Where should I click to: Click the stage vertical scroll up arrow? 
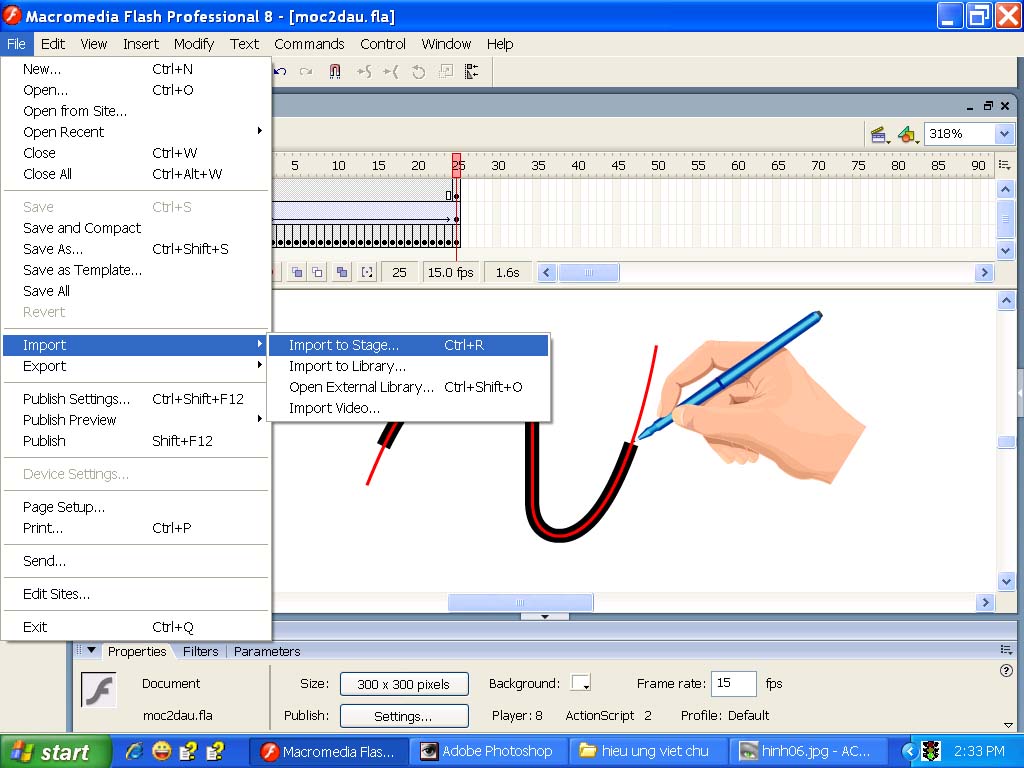pos(1006,301)
